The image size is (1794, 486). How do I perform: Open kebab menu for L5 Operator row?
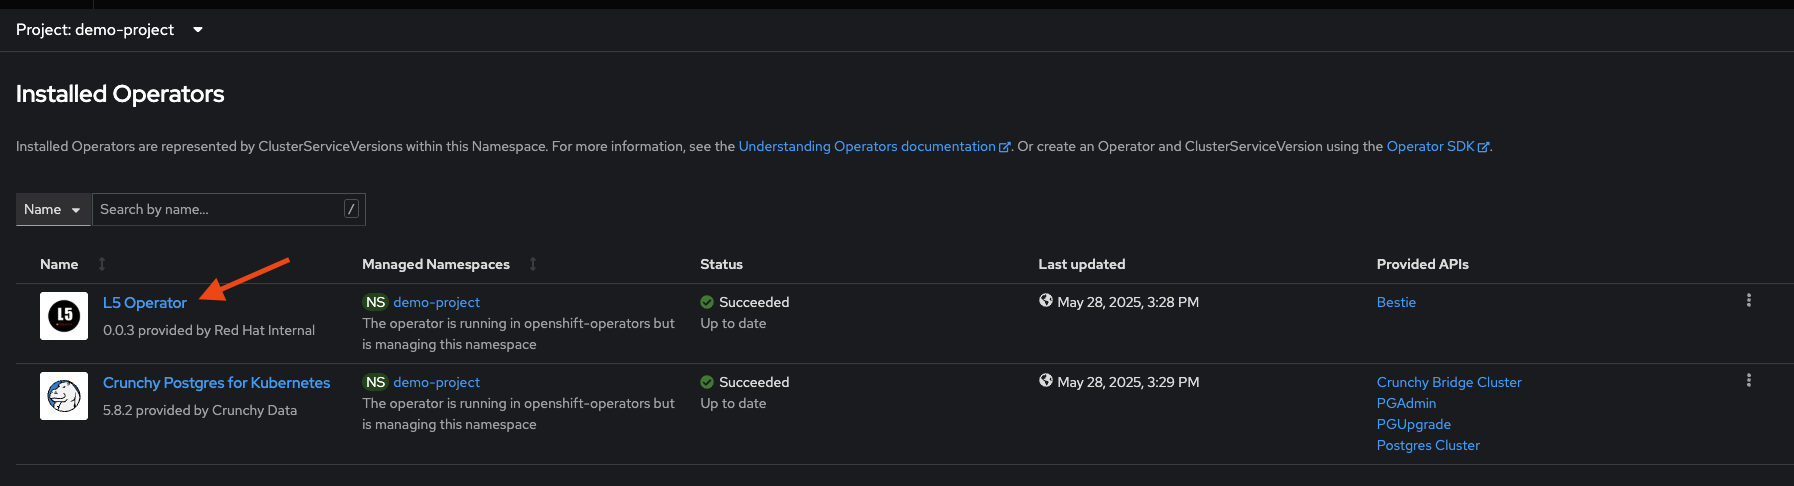click(1749, 300)
